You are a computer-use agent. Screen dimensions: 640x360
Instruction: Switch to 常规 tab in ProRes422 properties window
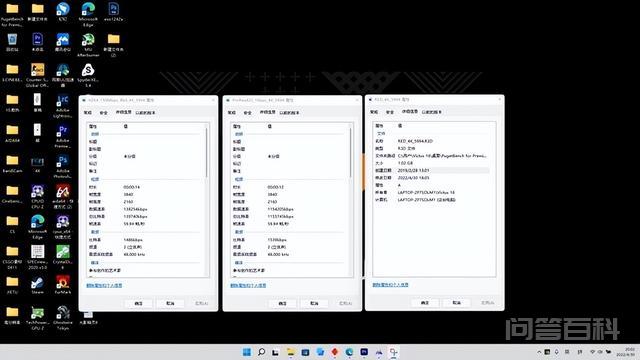pos(232,113)
